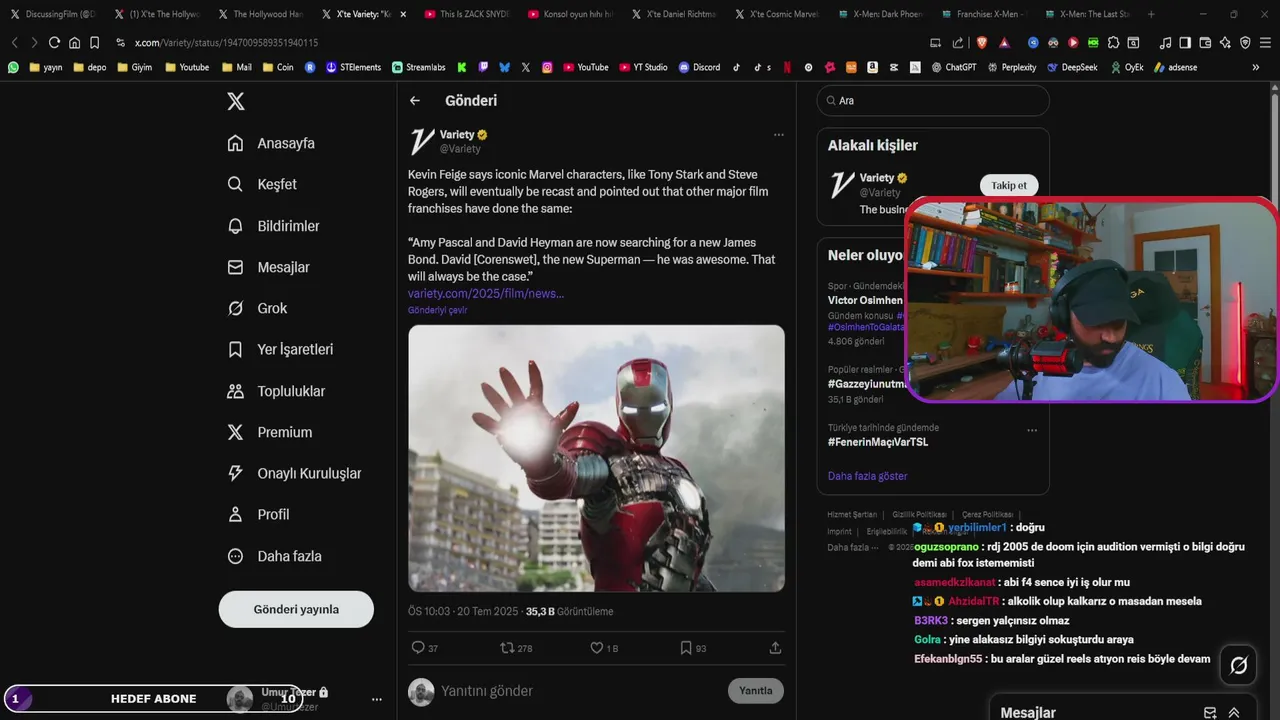Switch to This Is ZACK SNYDER tab
1280x720 pixels.
467,14
